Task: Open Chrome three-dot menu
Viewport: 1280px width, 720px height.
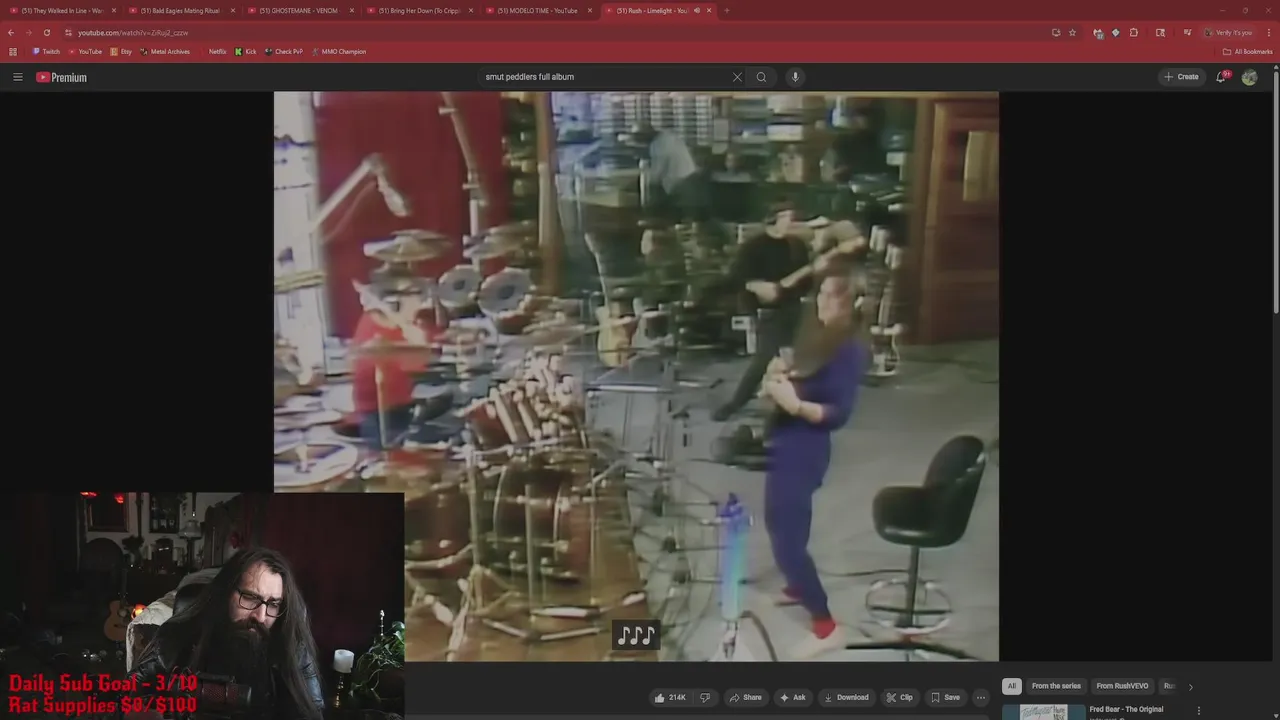Action: 1268,32
